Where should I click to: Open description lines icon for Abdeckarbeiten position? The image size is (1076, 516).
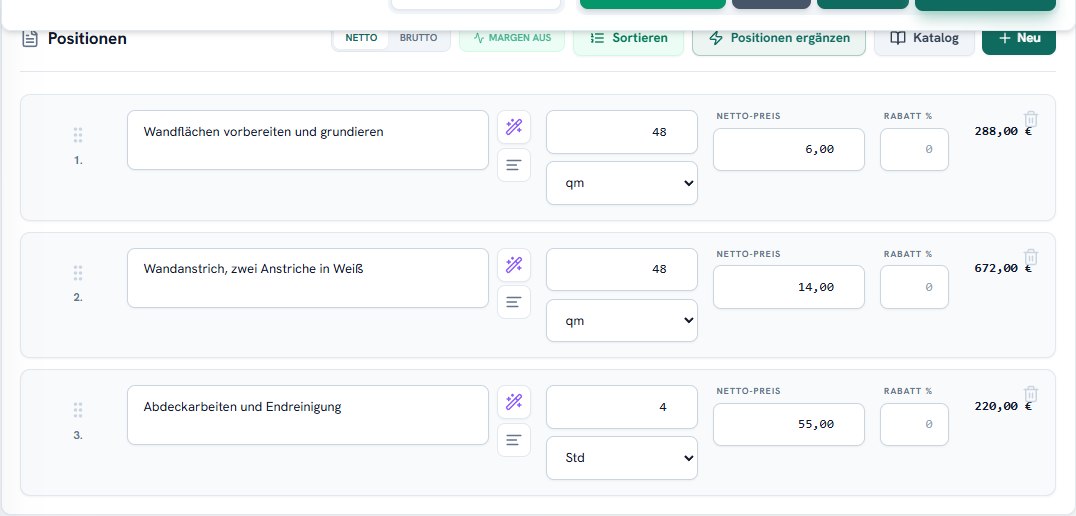click(514, 440)
